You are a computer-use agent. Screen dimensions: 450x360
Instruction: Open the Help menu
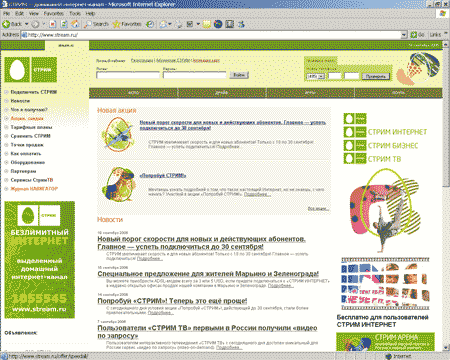pyautogui.click(x=90, y=14)
